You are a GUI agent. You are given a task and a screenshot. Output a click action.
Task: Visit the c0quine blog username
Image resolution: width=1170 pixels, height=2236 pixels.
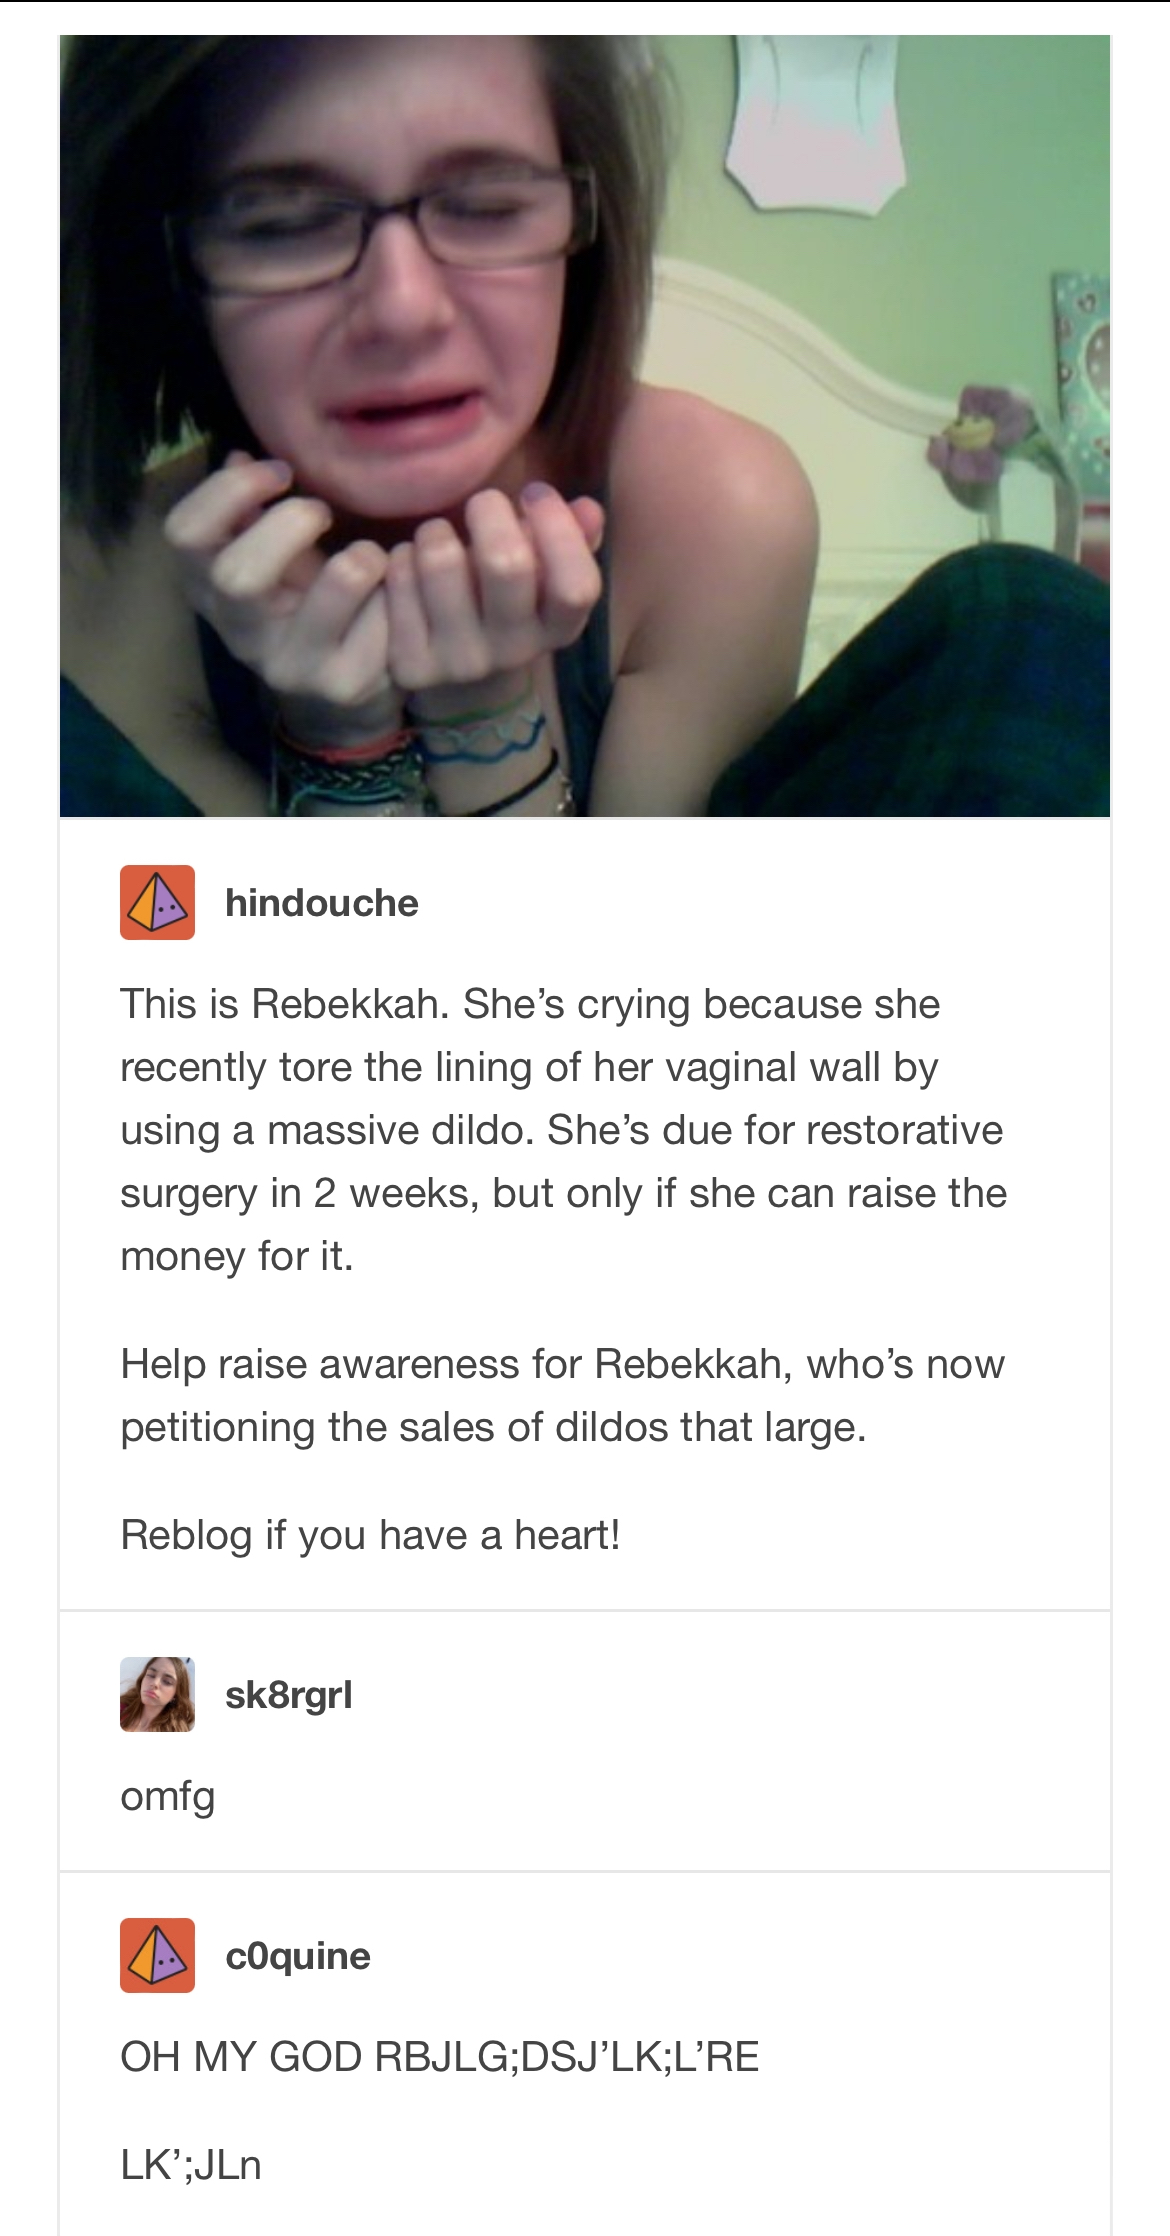pyautogui.click(x=298, y=1956)
